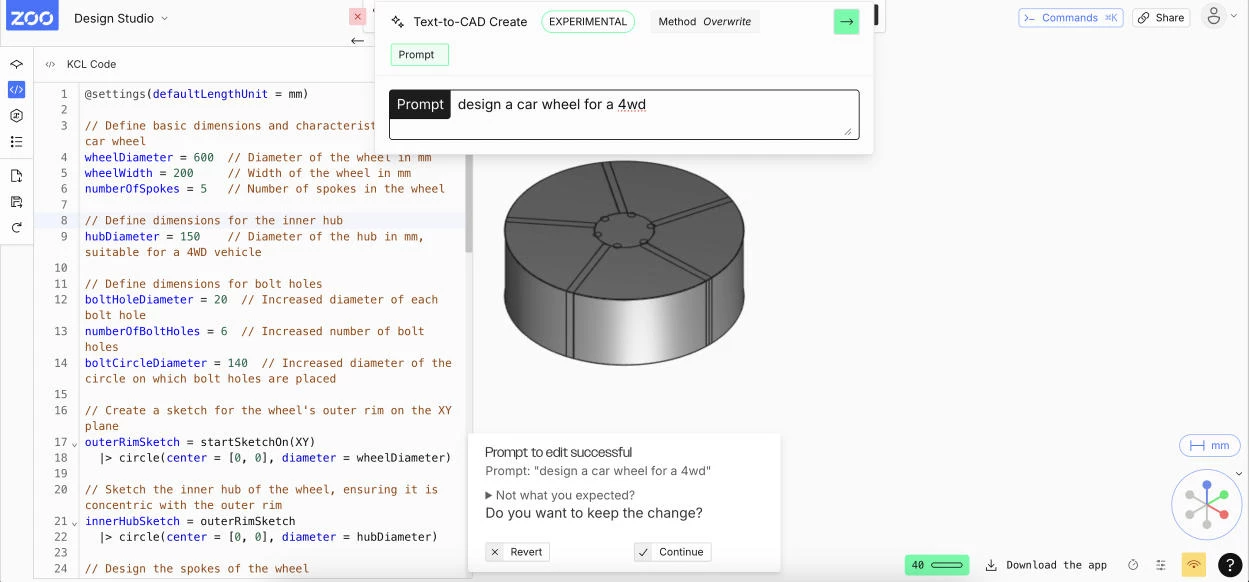1249x582 pixels.
Task: Click the export/save part icon in sidebar
Action: pyautogui.click(x=16, y=202)
